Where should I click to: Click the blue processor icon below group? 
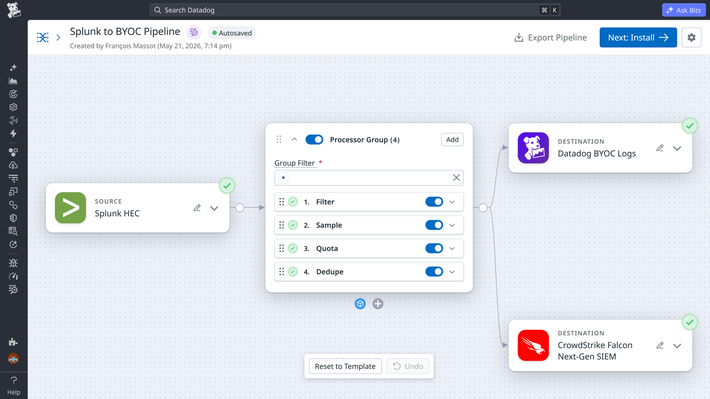point(360,304)
